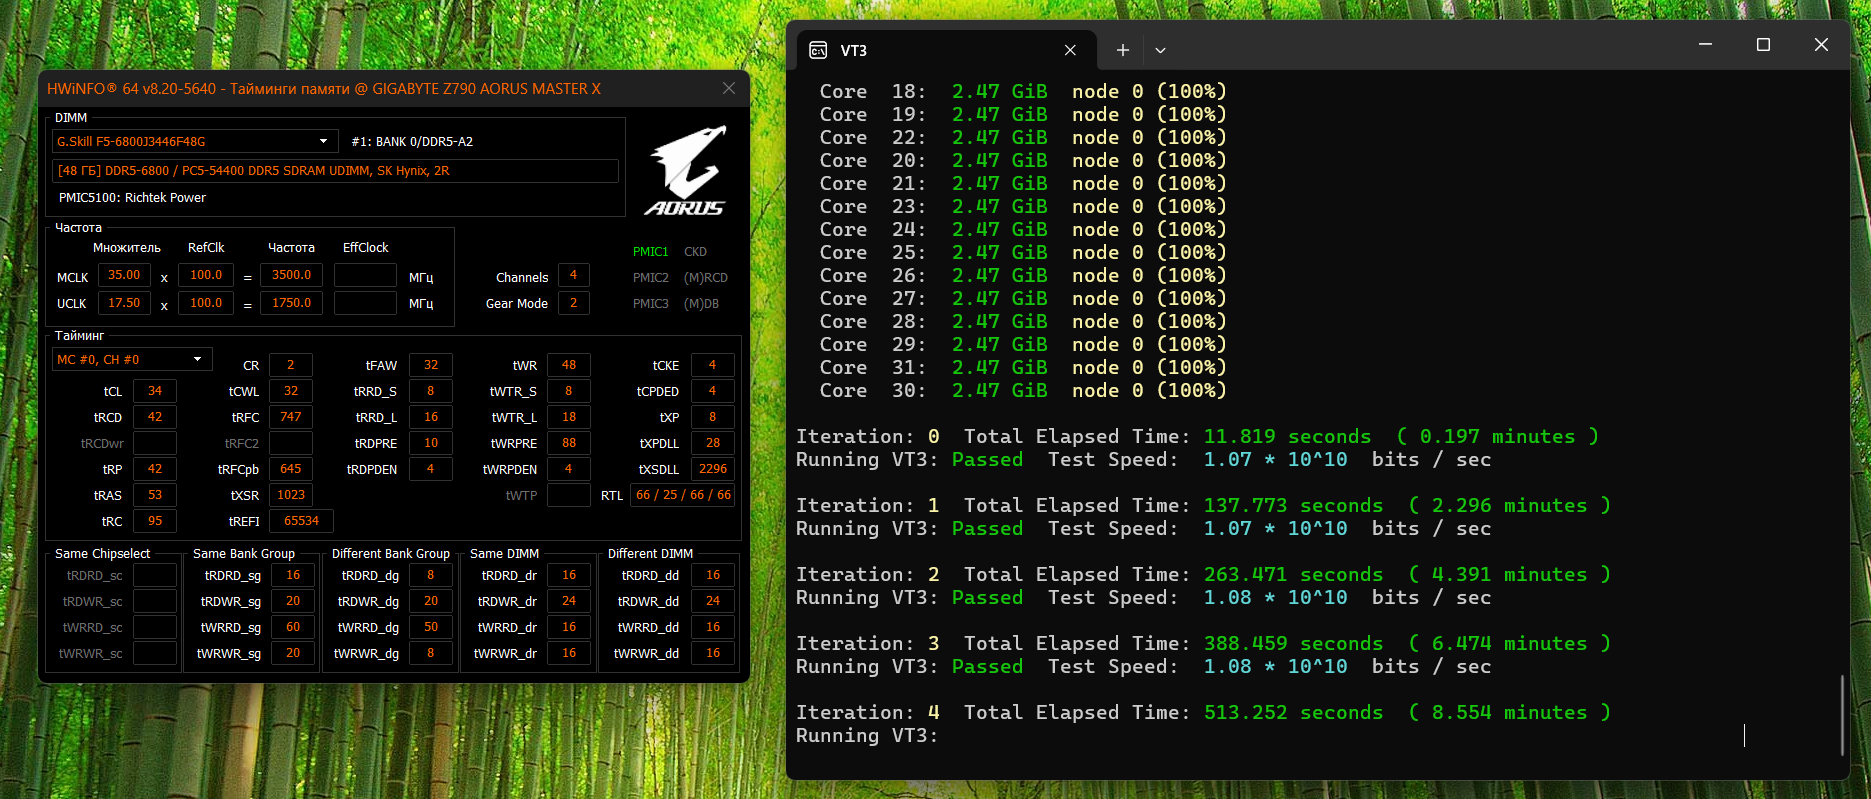This screenshot has width=1871, height=799.
Task: Click the Gear Mode value box
Action: coord(573,303)
